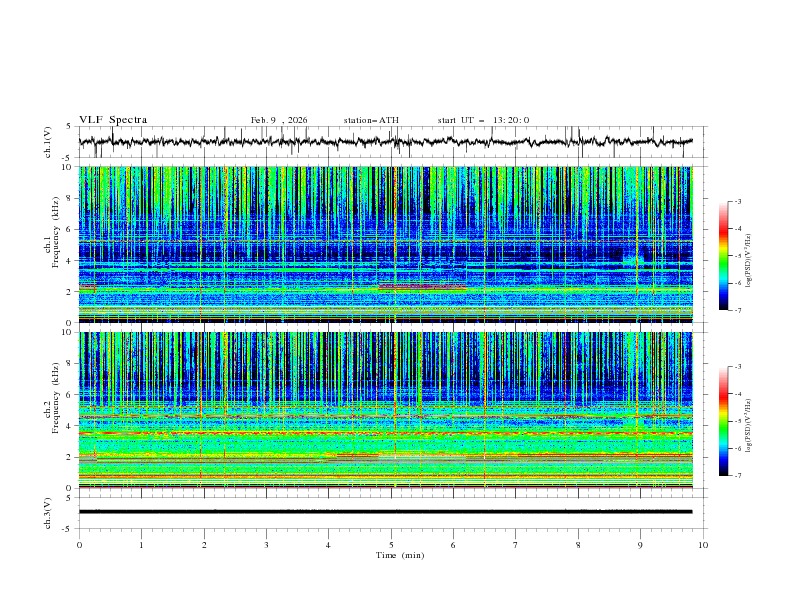This screenshot has height=612, width=792.
Task: Click the lower colorbar beside ch.2 spectrogram
Action: pos(724,421)
